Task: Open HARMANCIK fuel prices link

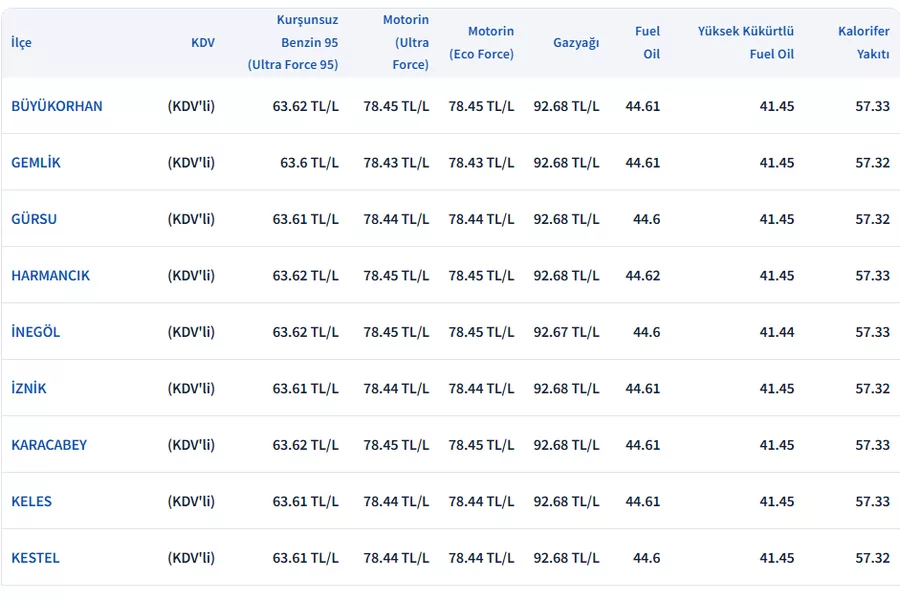Action: (50, 275)
